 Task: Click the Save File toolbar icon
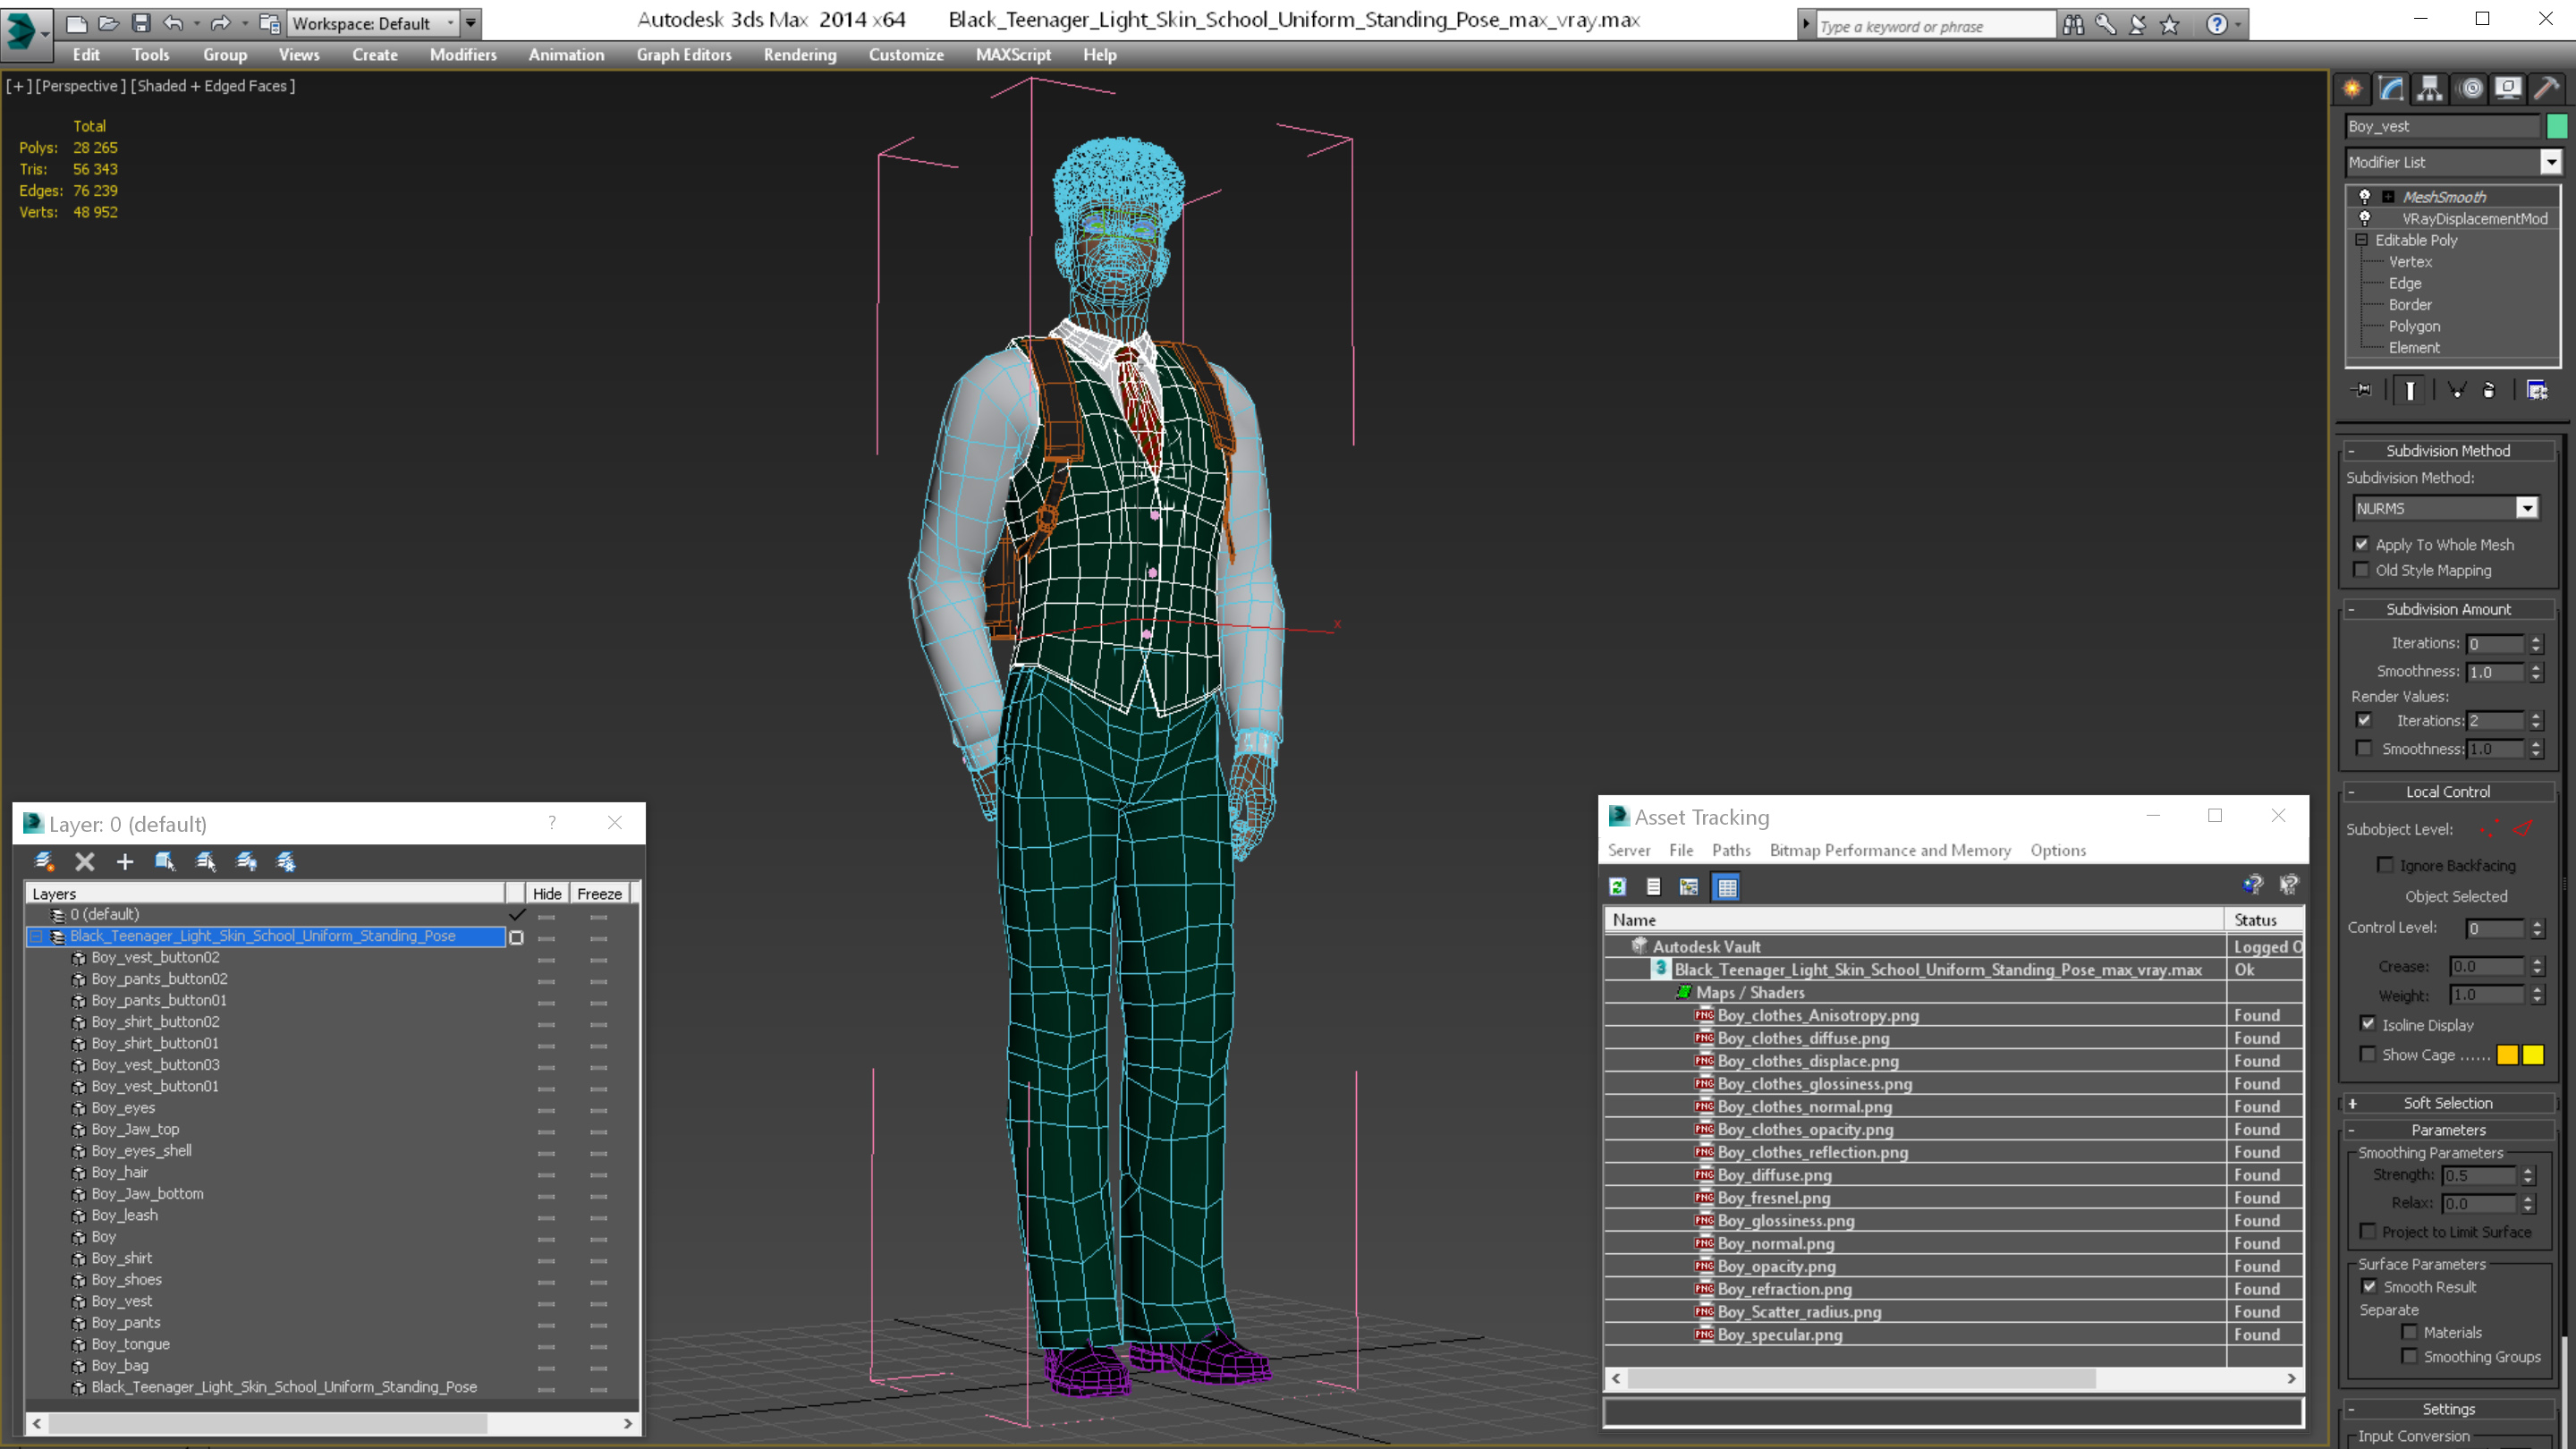[141, 23]
